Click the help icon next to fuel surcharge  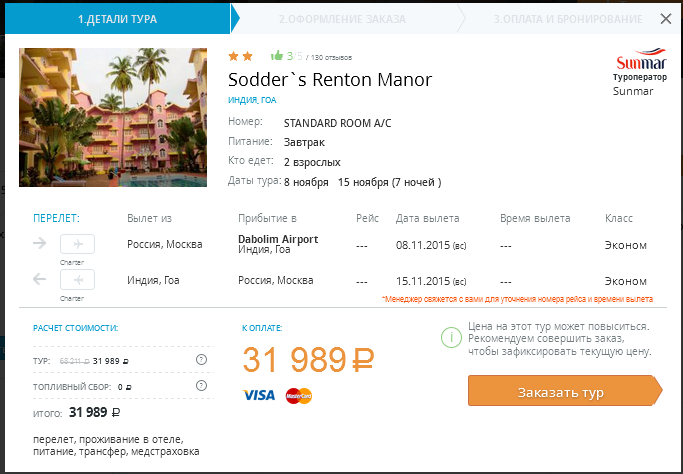click(202, 385)
